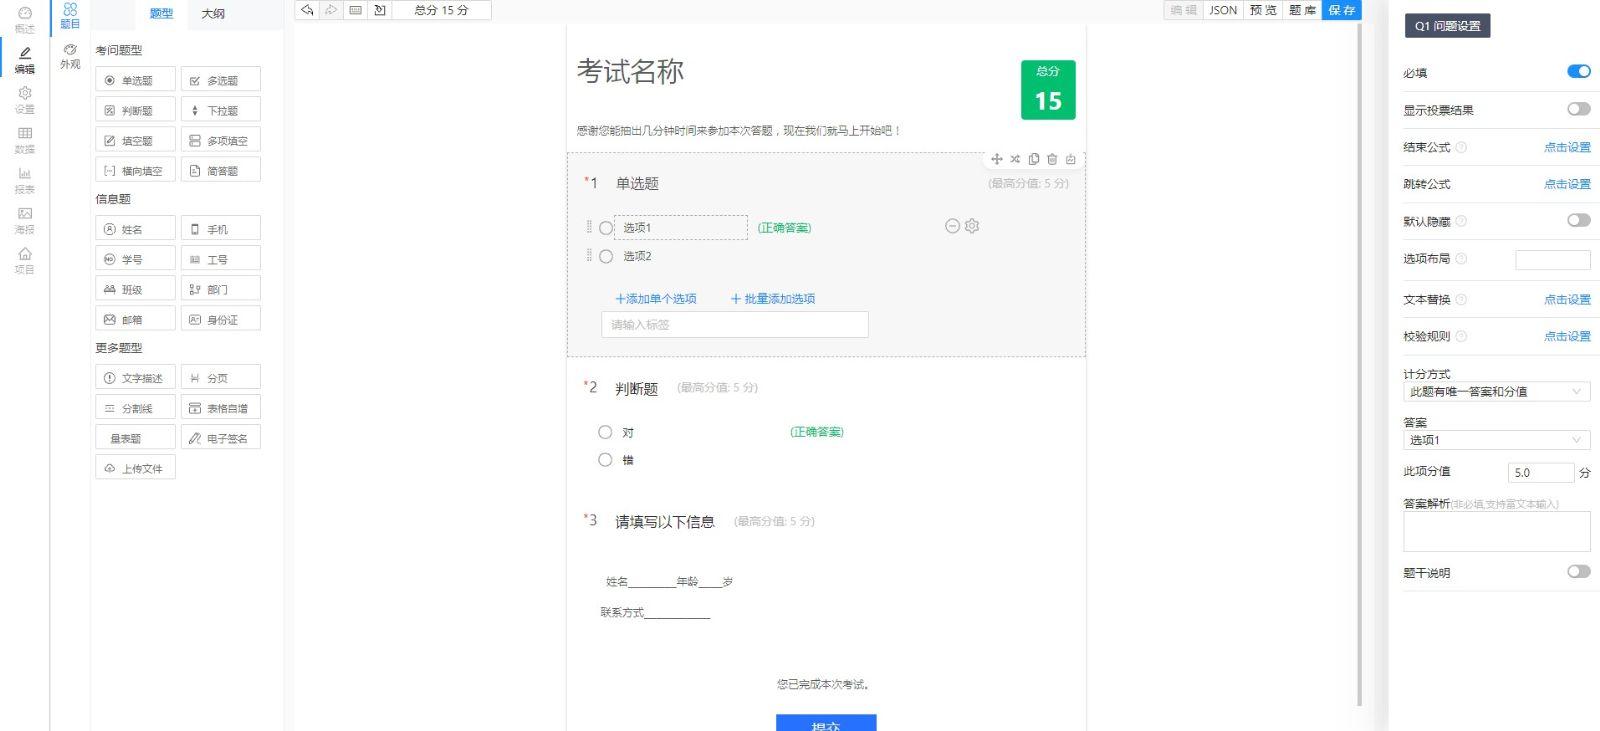Click the save-to-bank icon on question 1
This screenshot has height=731, width=1600.
[x=1071, y=159]
